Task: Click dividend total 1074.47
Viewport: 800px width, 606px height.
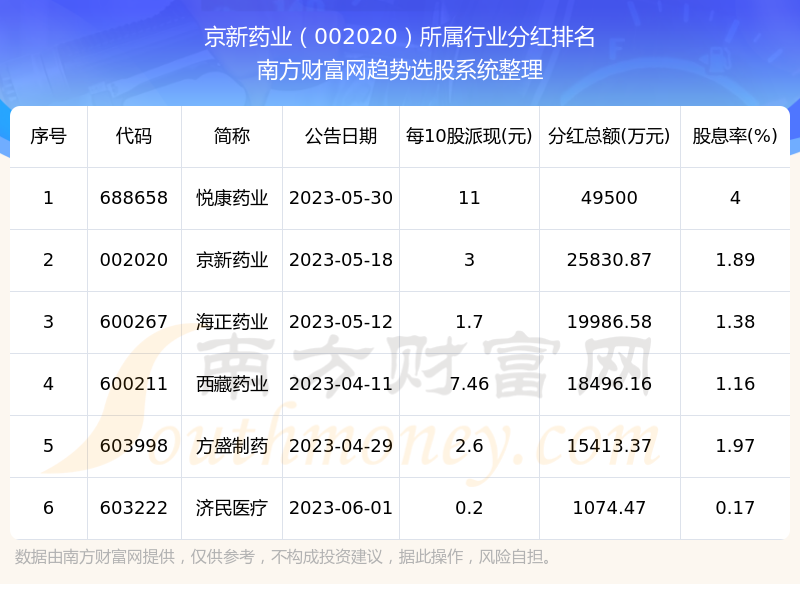Action: (x=609, y=508)
